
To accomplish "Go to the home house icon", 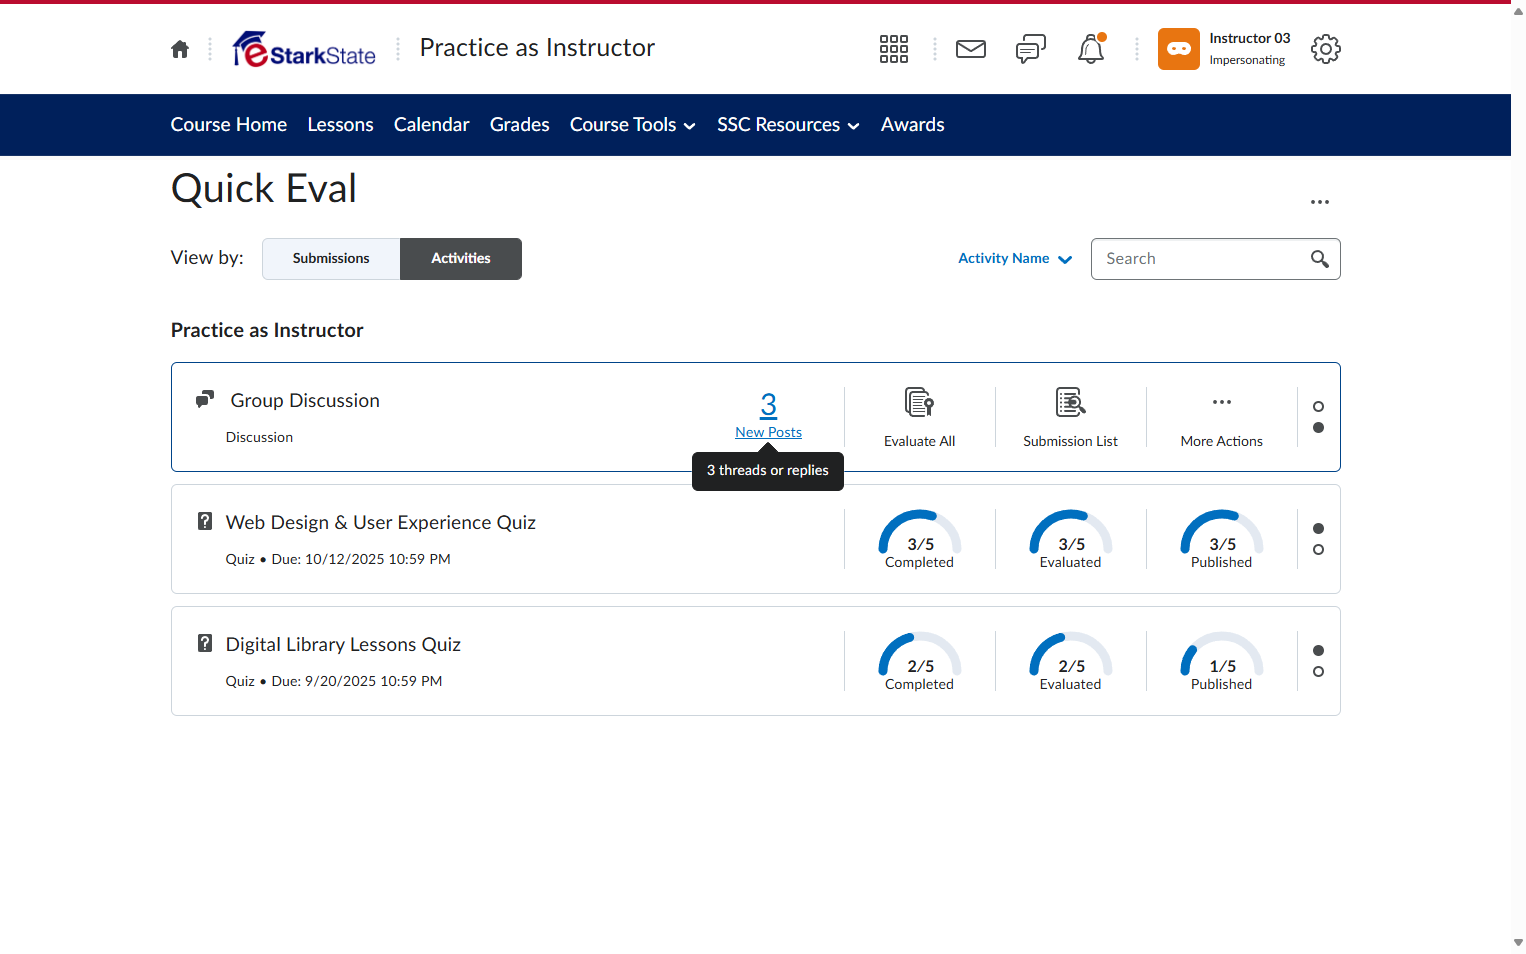I will click(x=180, y=49).
